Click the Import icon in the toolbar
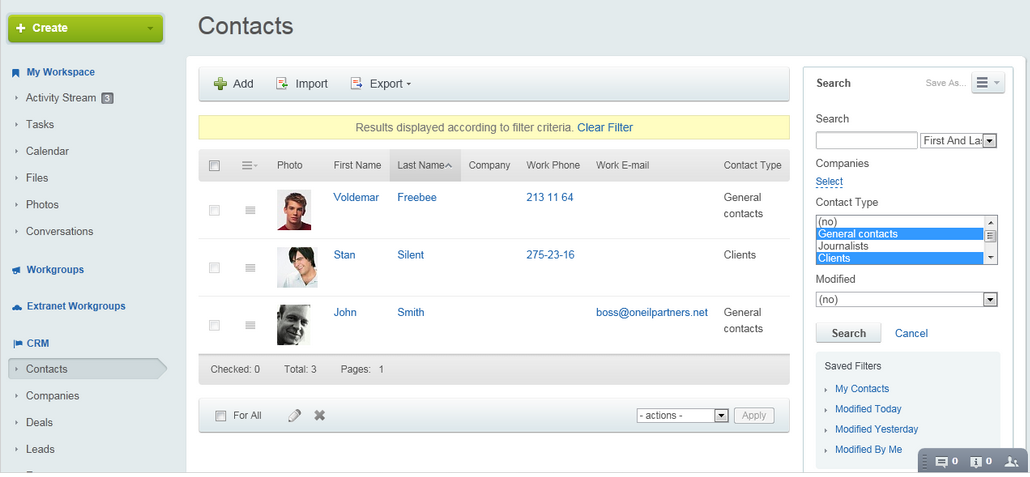Screen dimensions: 1030x477 282,83
